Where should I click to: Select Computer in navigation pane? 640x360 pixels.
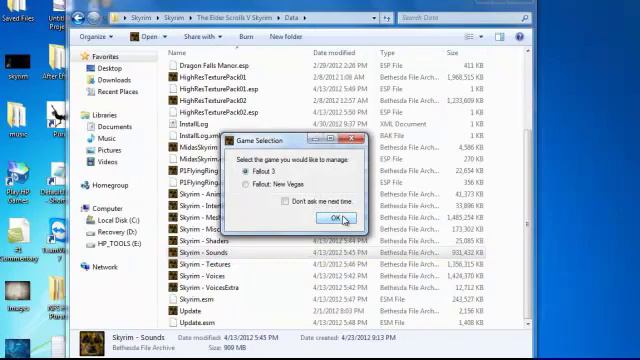click(x=107, y=209)
